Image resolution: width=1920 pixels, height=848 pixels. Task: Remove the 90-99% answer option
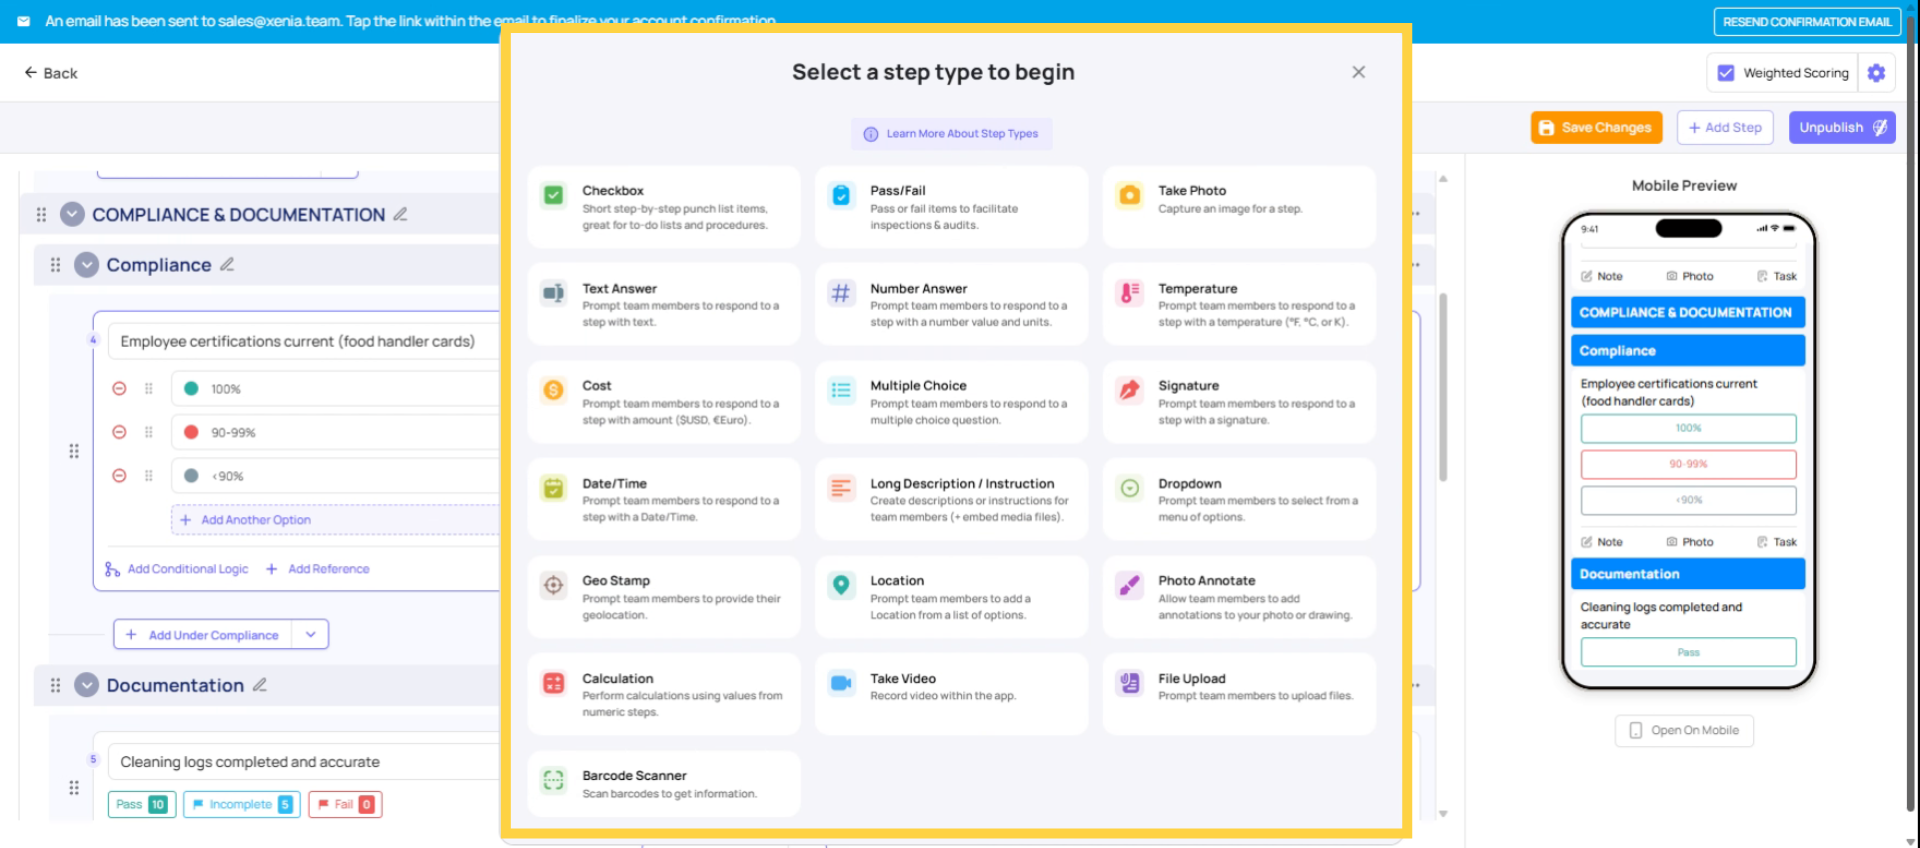pos(119,432)
